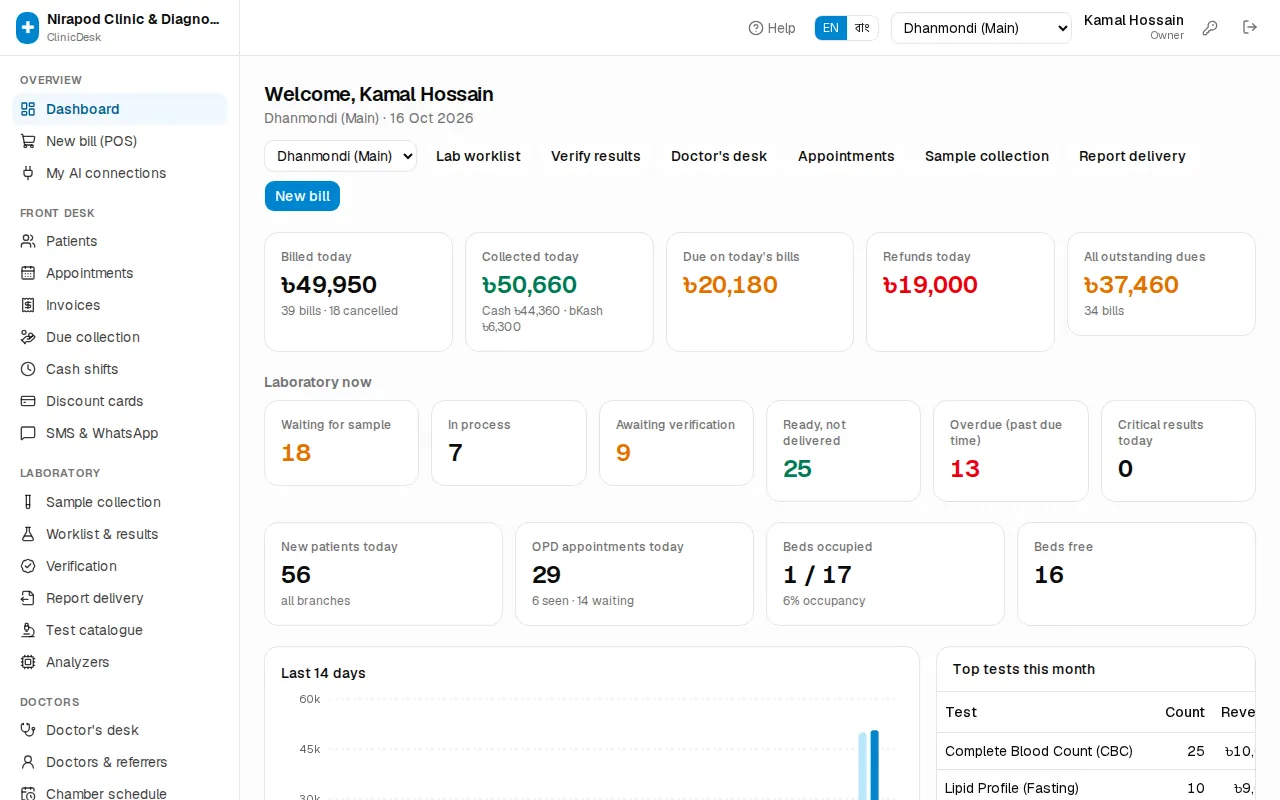Click the Verification check circle icon

pyautogui.click(x=28, y=566)
